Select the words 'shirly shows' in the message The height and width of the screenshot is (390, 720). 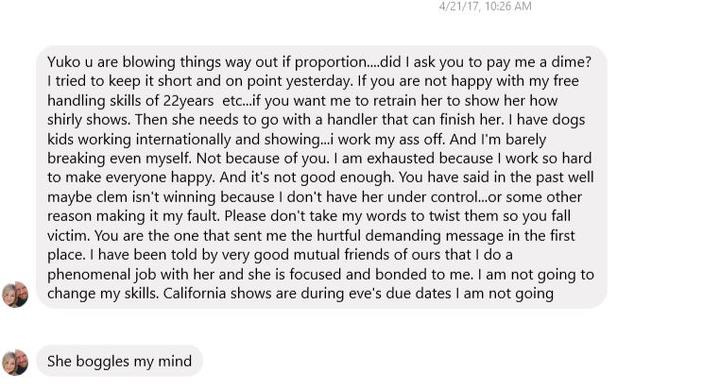coord(89,120)
